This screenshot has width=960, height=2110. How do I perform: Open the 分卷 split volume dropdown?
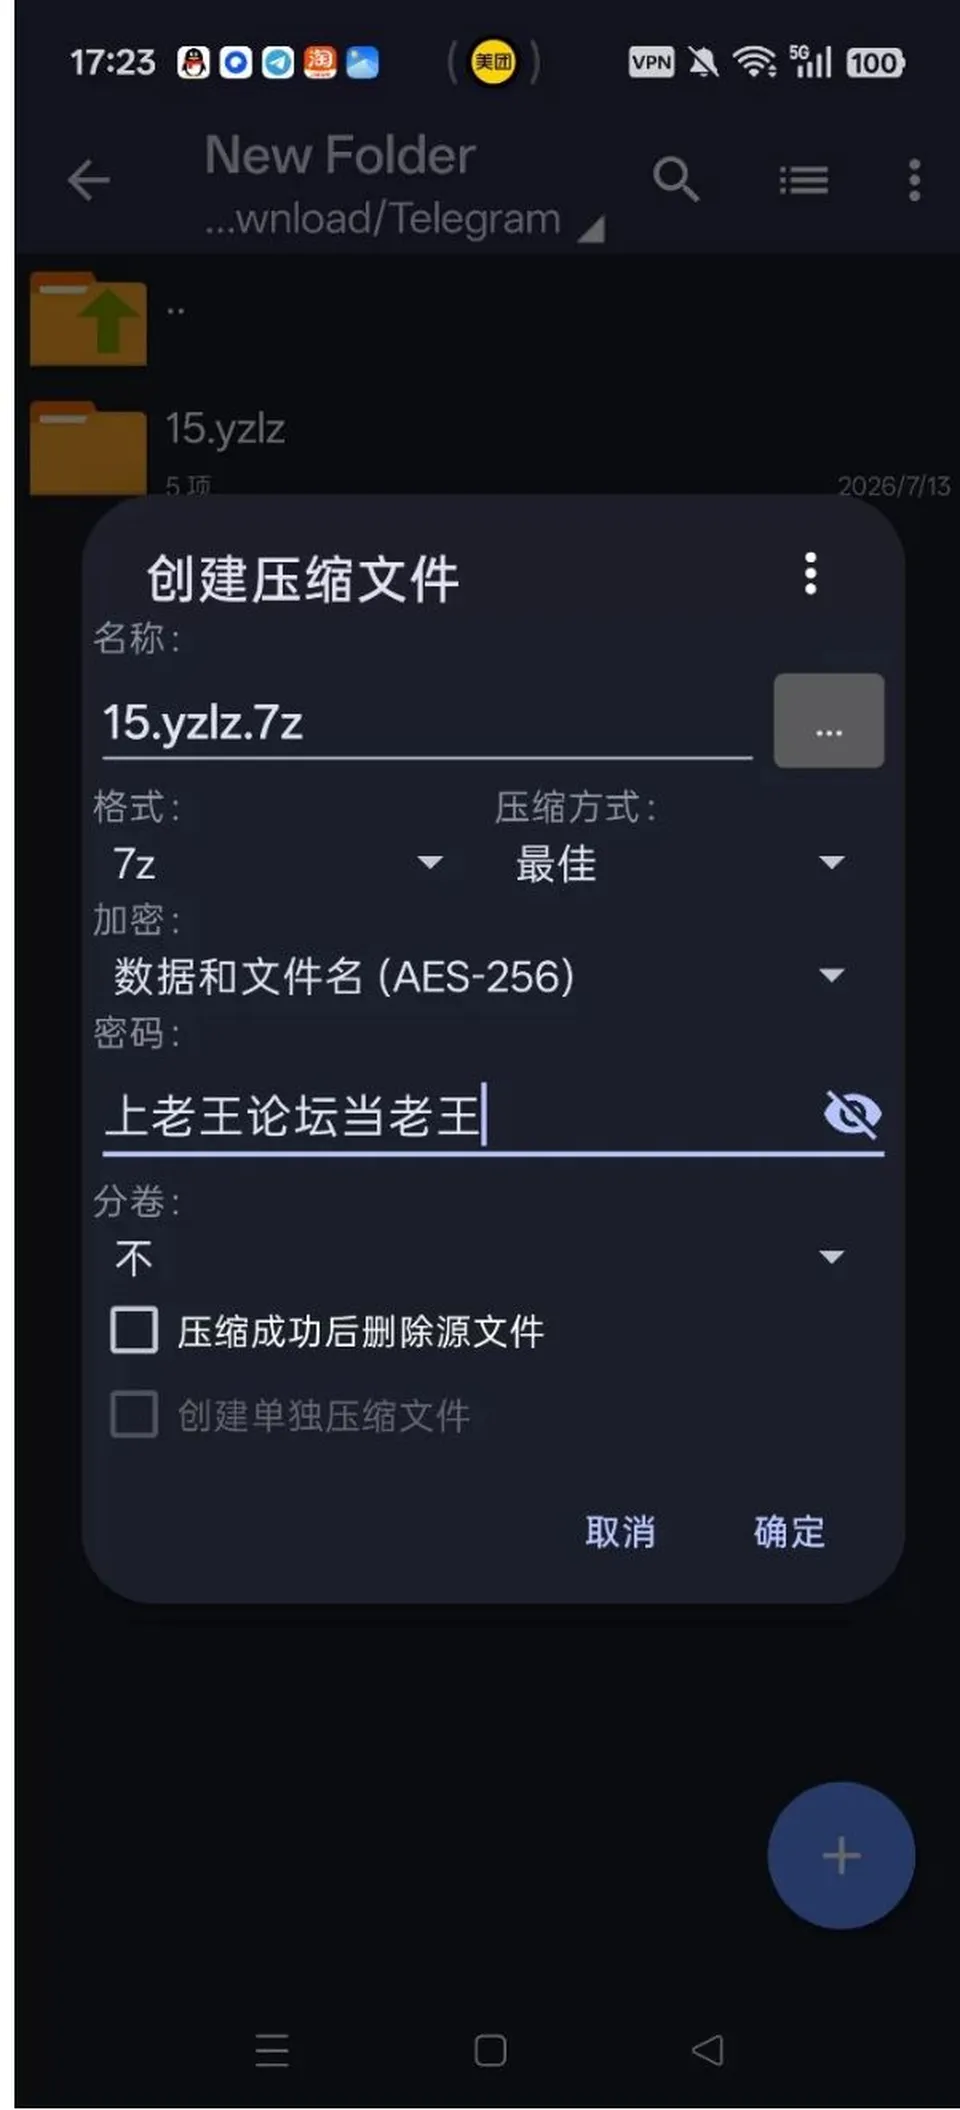(x=480, y=1257)
